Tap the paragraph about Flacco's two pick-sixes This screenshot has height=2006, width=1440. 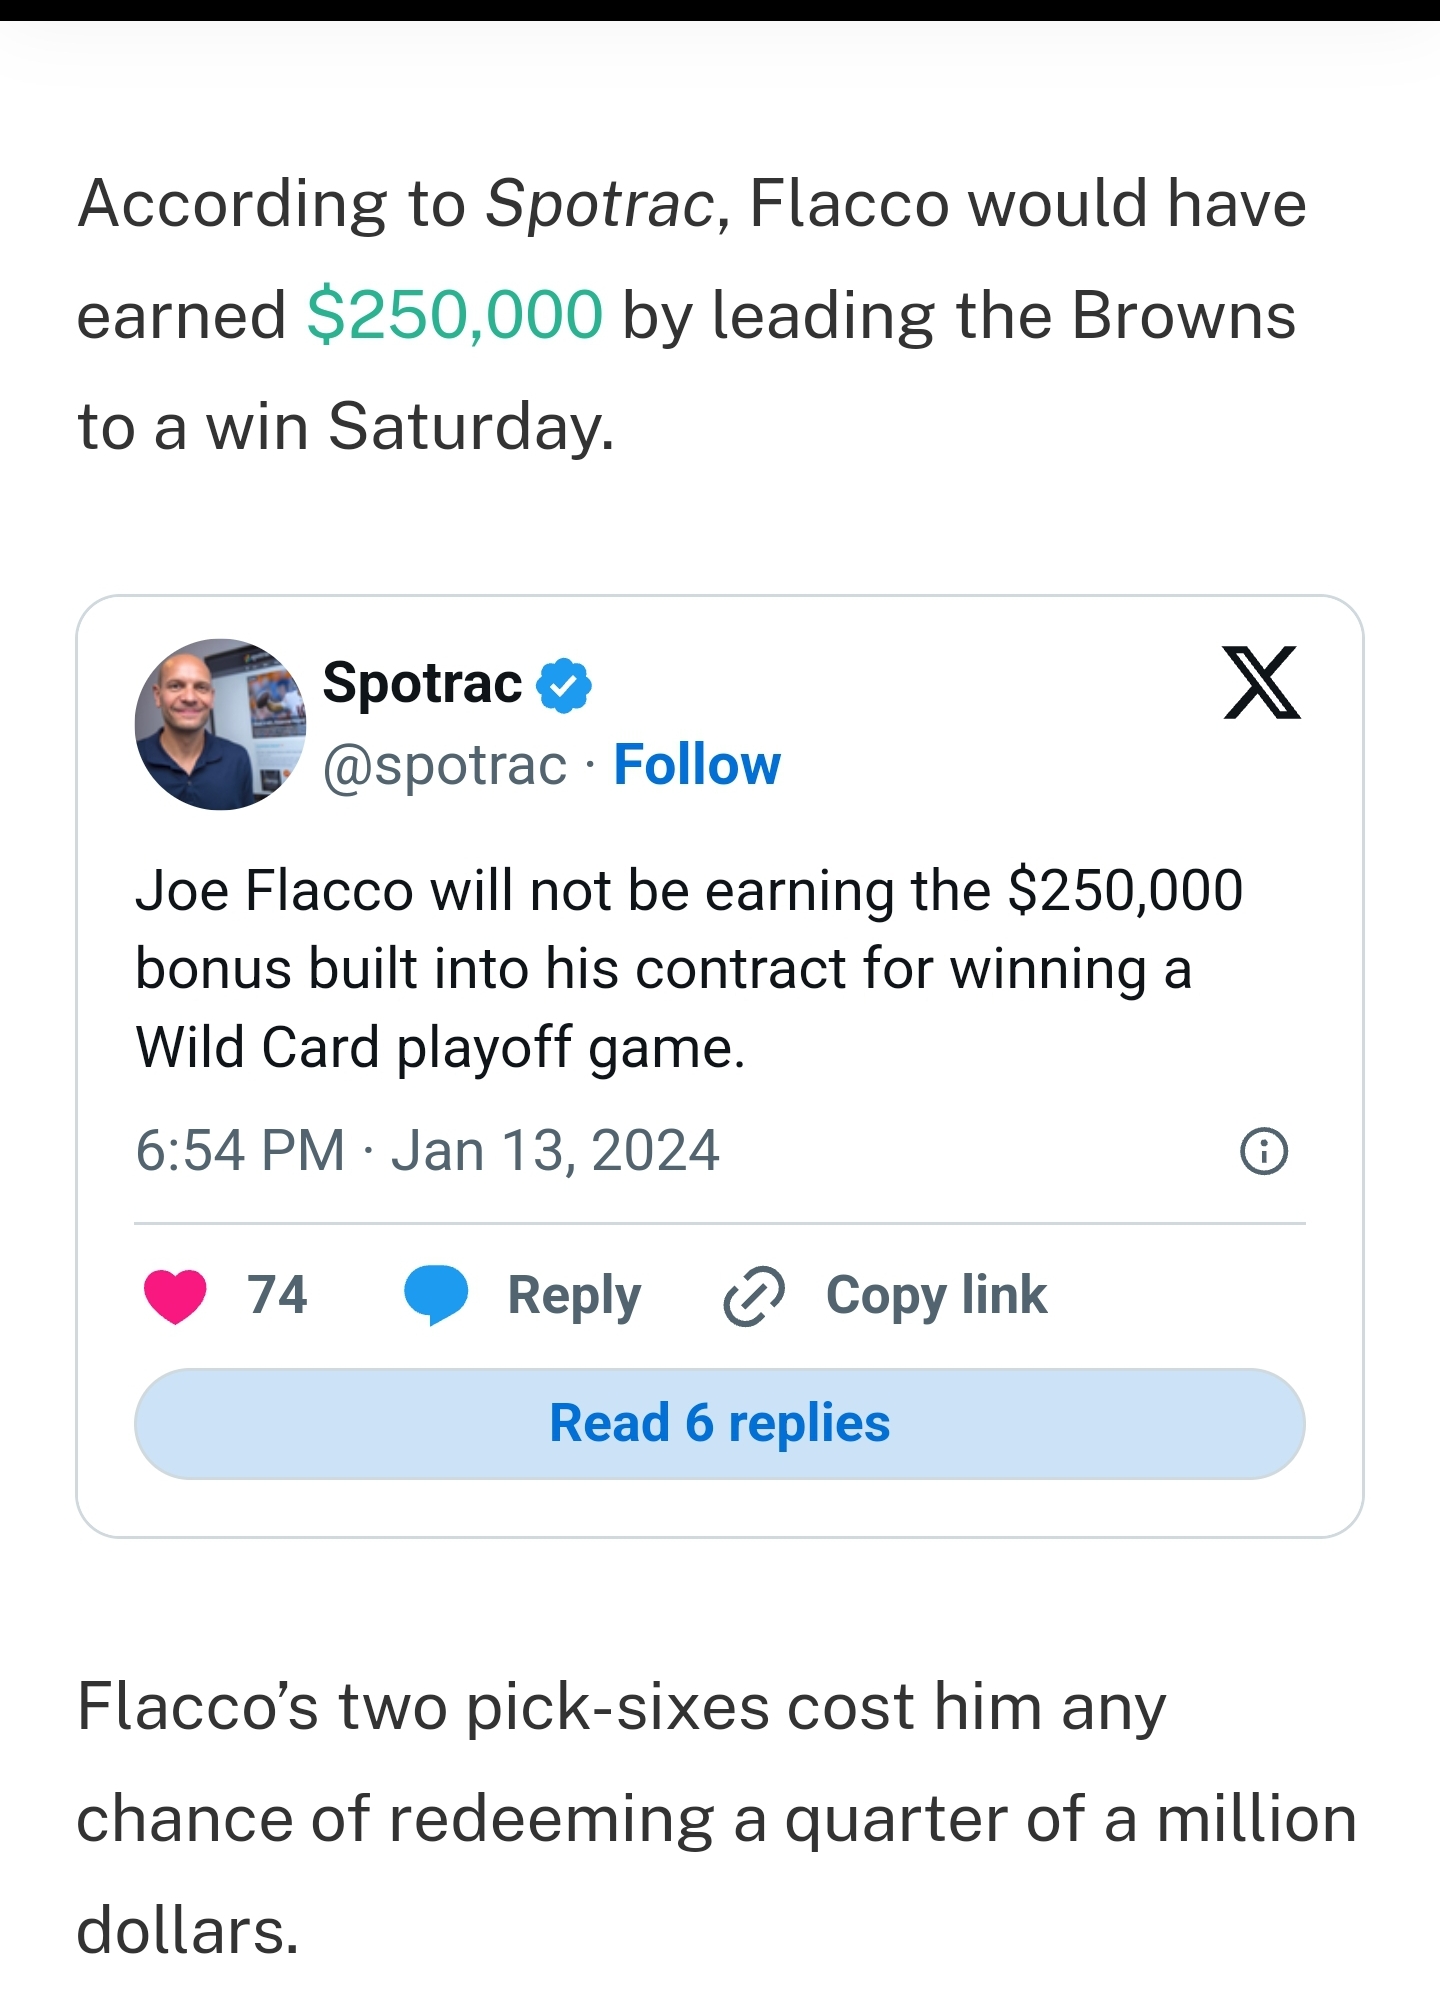[x=716, y=1817]
